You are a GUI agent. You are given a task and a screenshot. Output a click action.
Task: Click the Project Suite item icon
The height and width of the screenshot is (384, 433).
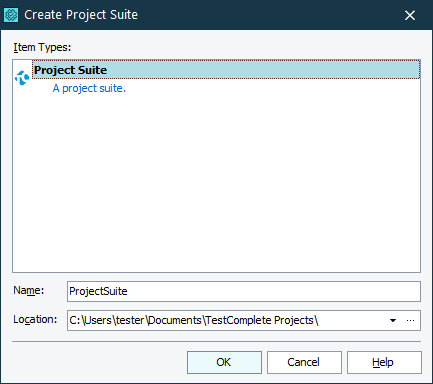pyautogui.click(x=22, y=78)
